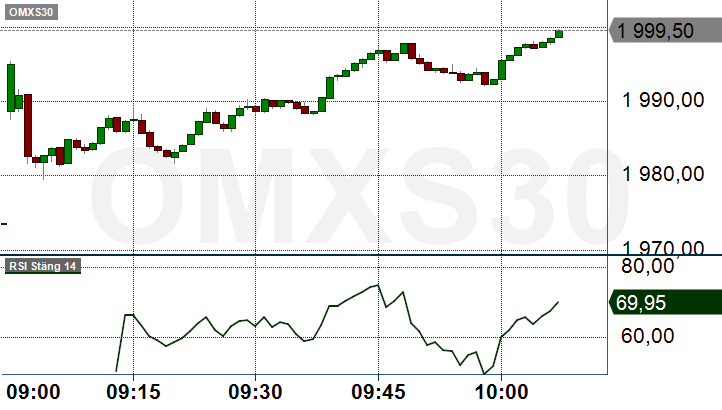Image resolution: width=722 pixels, height=410 pixels.
Task: Select the 1 980,00 price axis label
Action: (x=663, y=174)
